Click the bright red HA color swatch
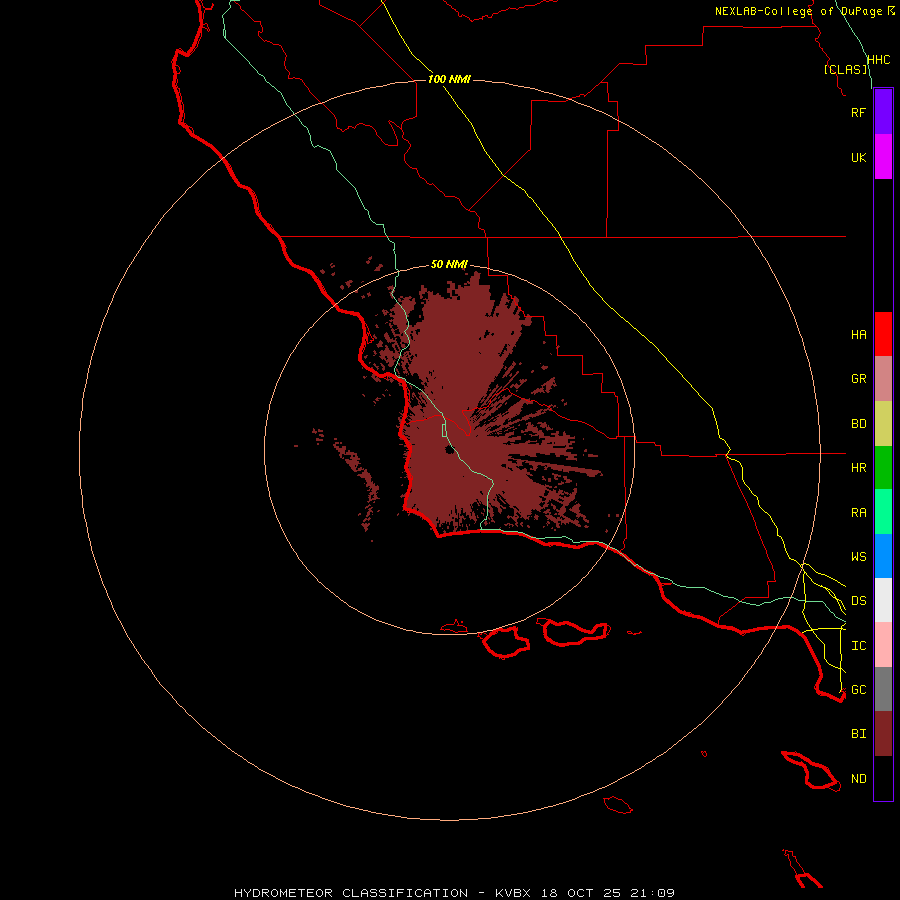The width and height of the screenshot is (900, 900). (883, 334)
